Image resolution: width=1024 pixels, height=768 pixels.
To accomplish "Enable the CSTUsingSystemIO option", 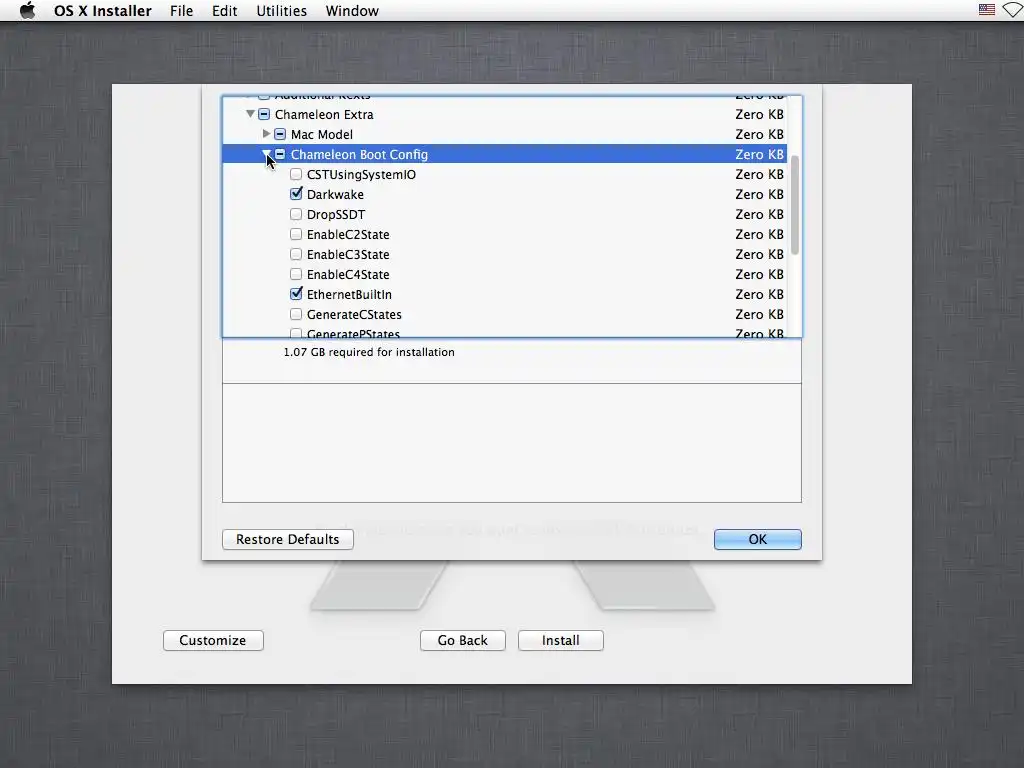I will 296,174.
